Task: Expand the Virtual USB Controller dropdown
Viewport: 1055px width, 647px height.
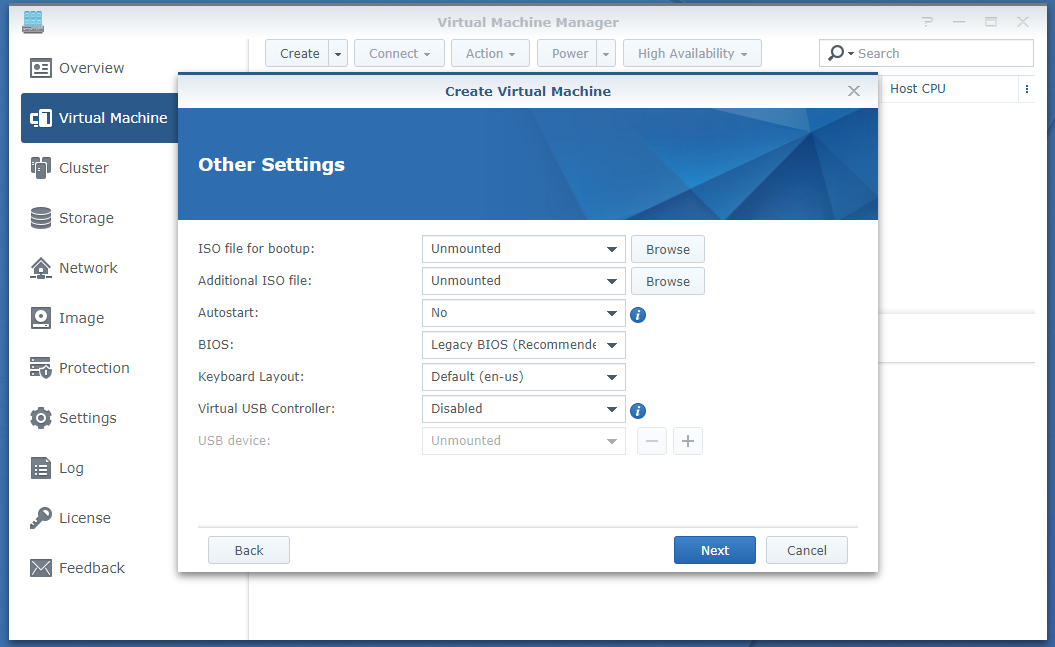Action: (x=523, y=409)
